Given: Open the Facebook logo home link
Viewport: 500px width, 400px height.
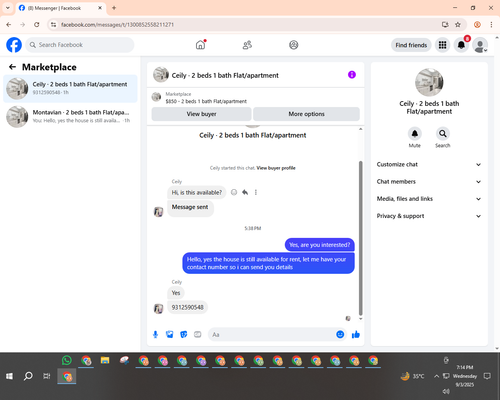Looking at the screenshot, I should tap(14, 45).
